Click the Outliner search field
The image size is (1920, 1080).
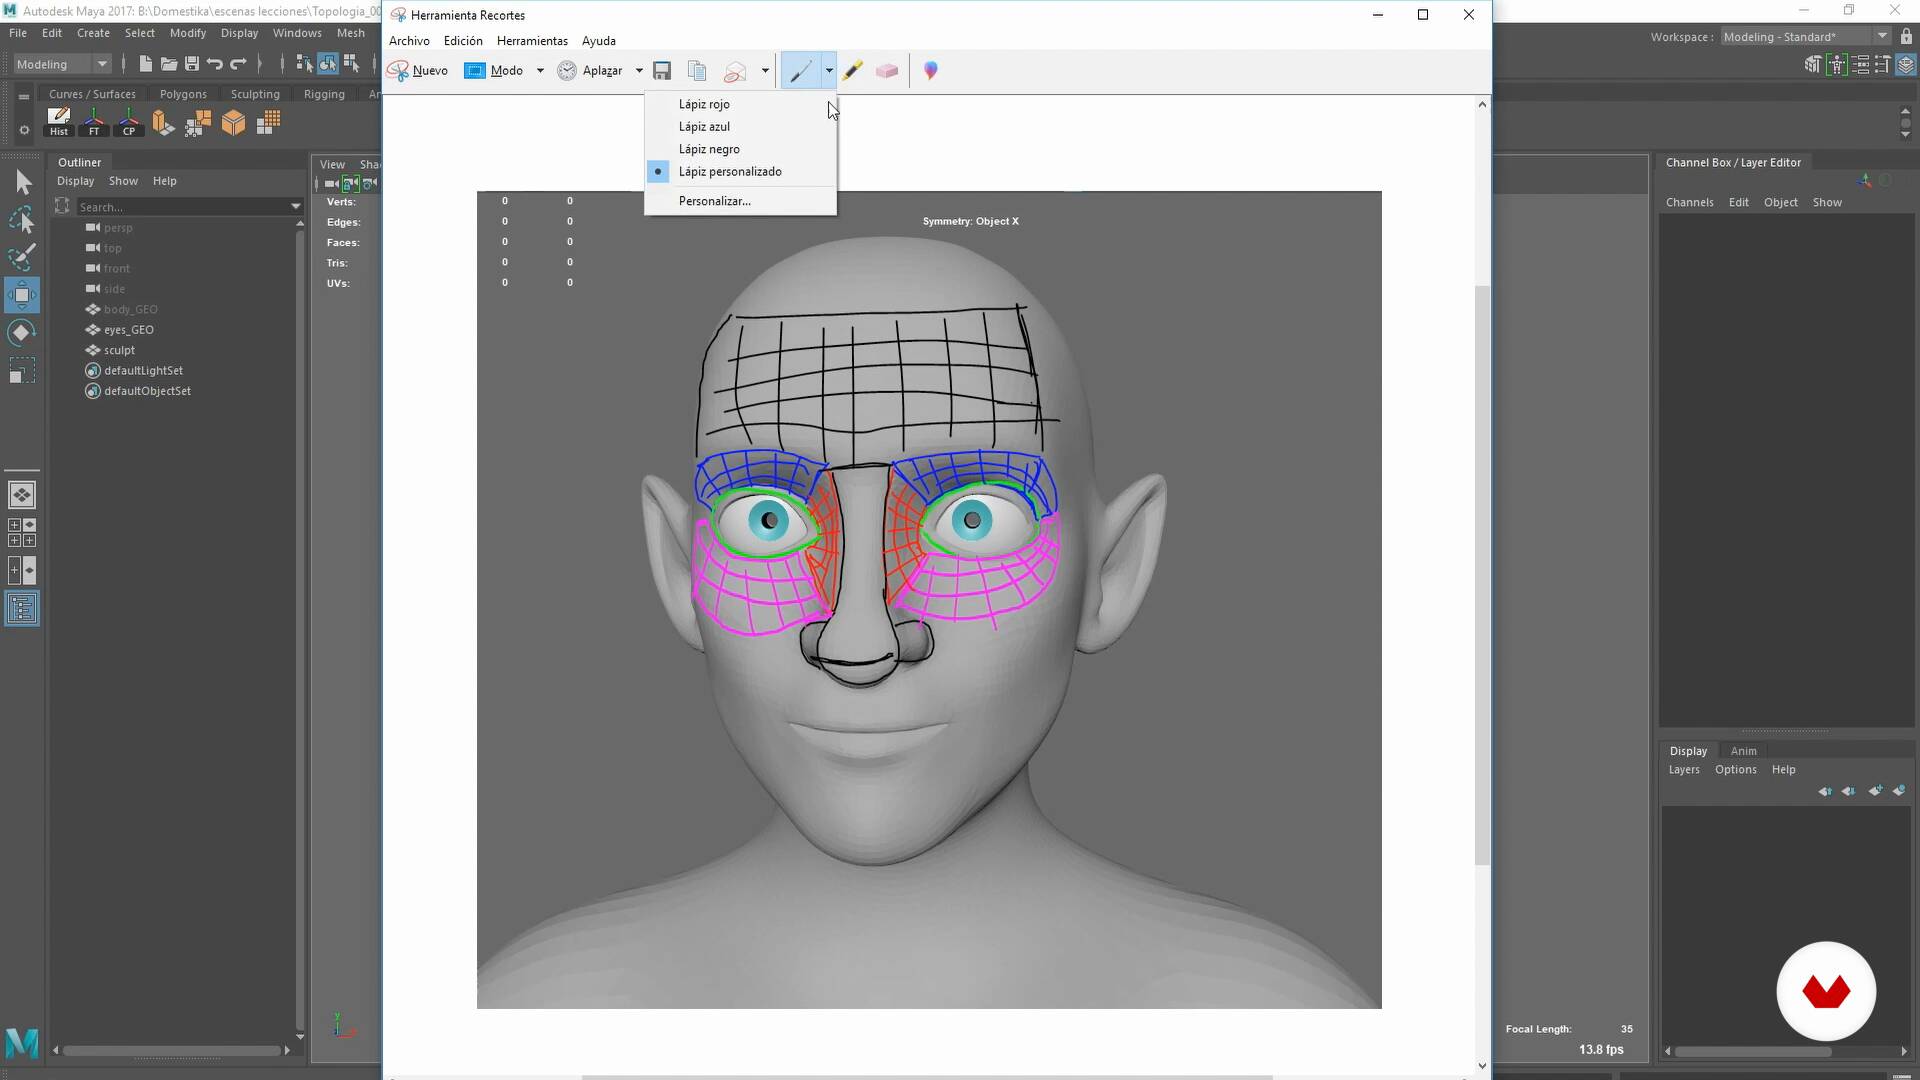pos(182,207)
